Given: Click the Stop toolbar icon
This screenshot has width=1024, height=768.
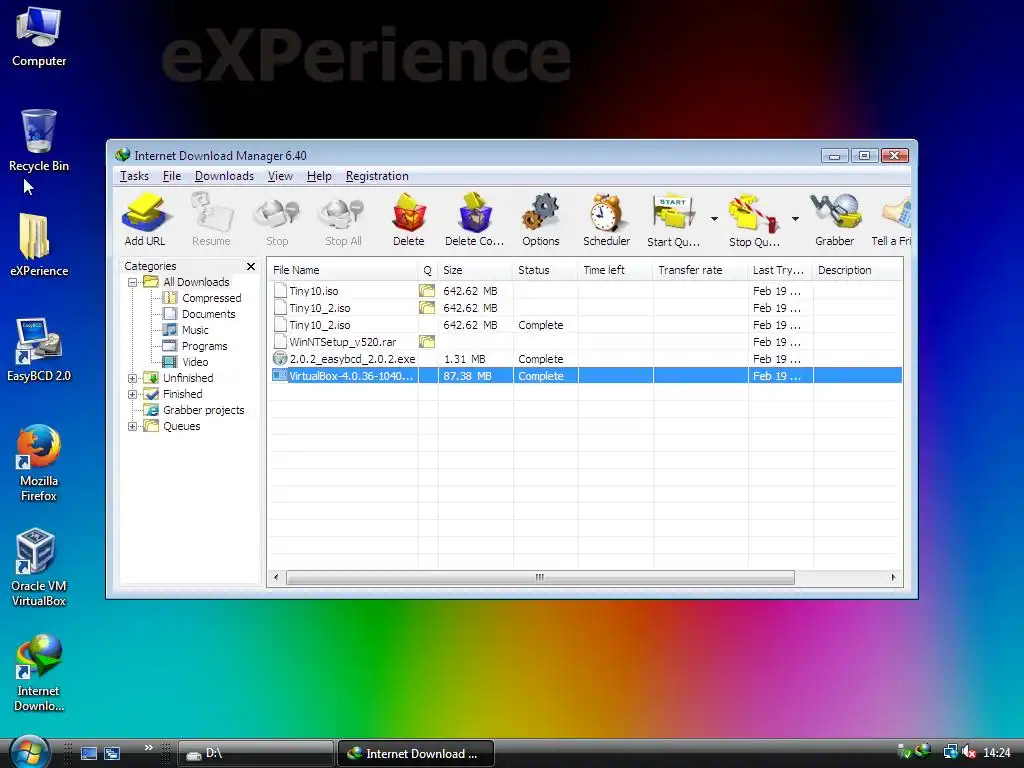Looking at the screenshot, I should (277, 219).
